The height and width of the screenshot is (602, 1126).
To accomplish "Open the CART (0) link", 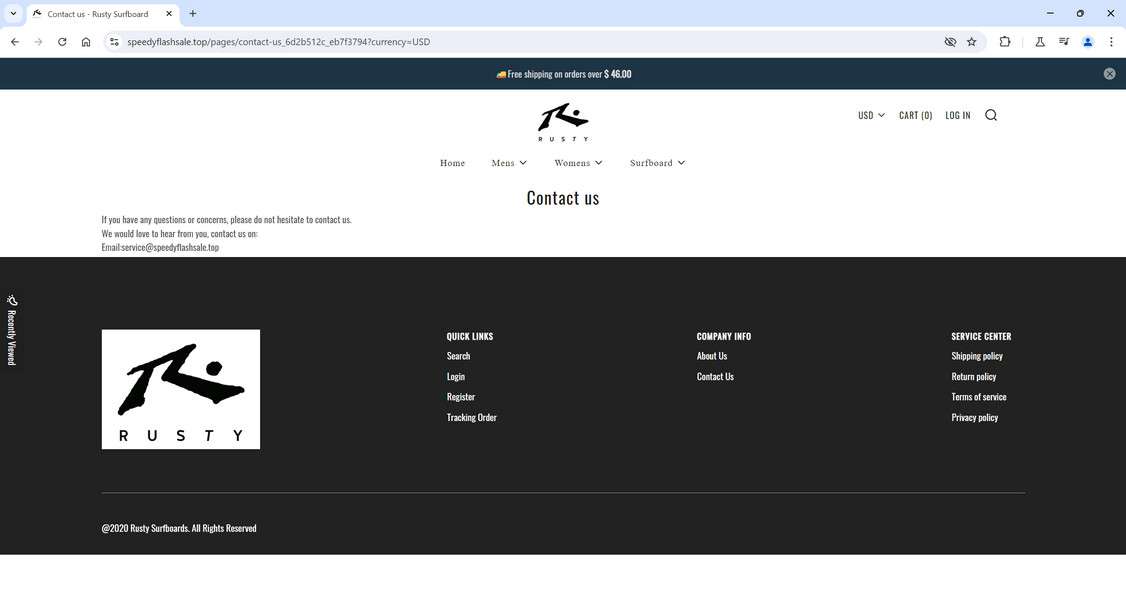I will (x=916, y=115).
